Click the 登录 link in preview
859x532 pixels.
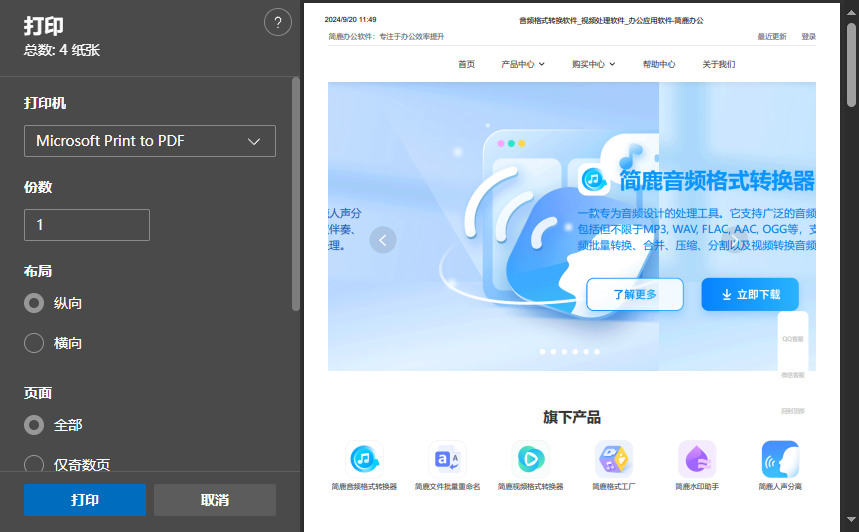[809, 37]
